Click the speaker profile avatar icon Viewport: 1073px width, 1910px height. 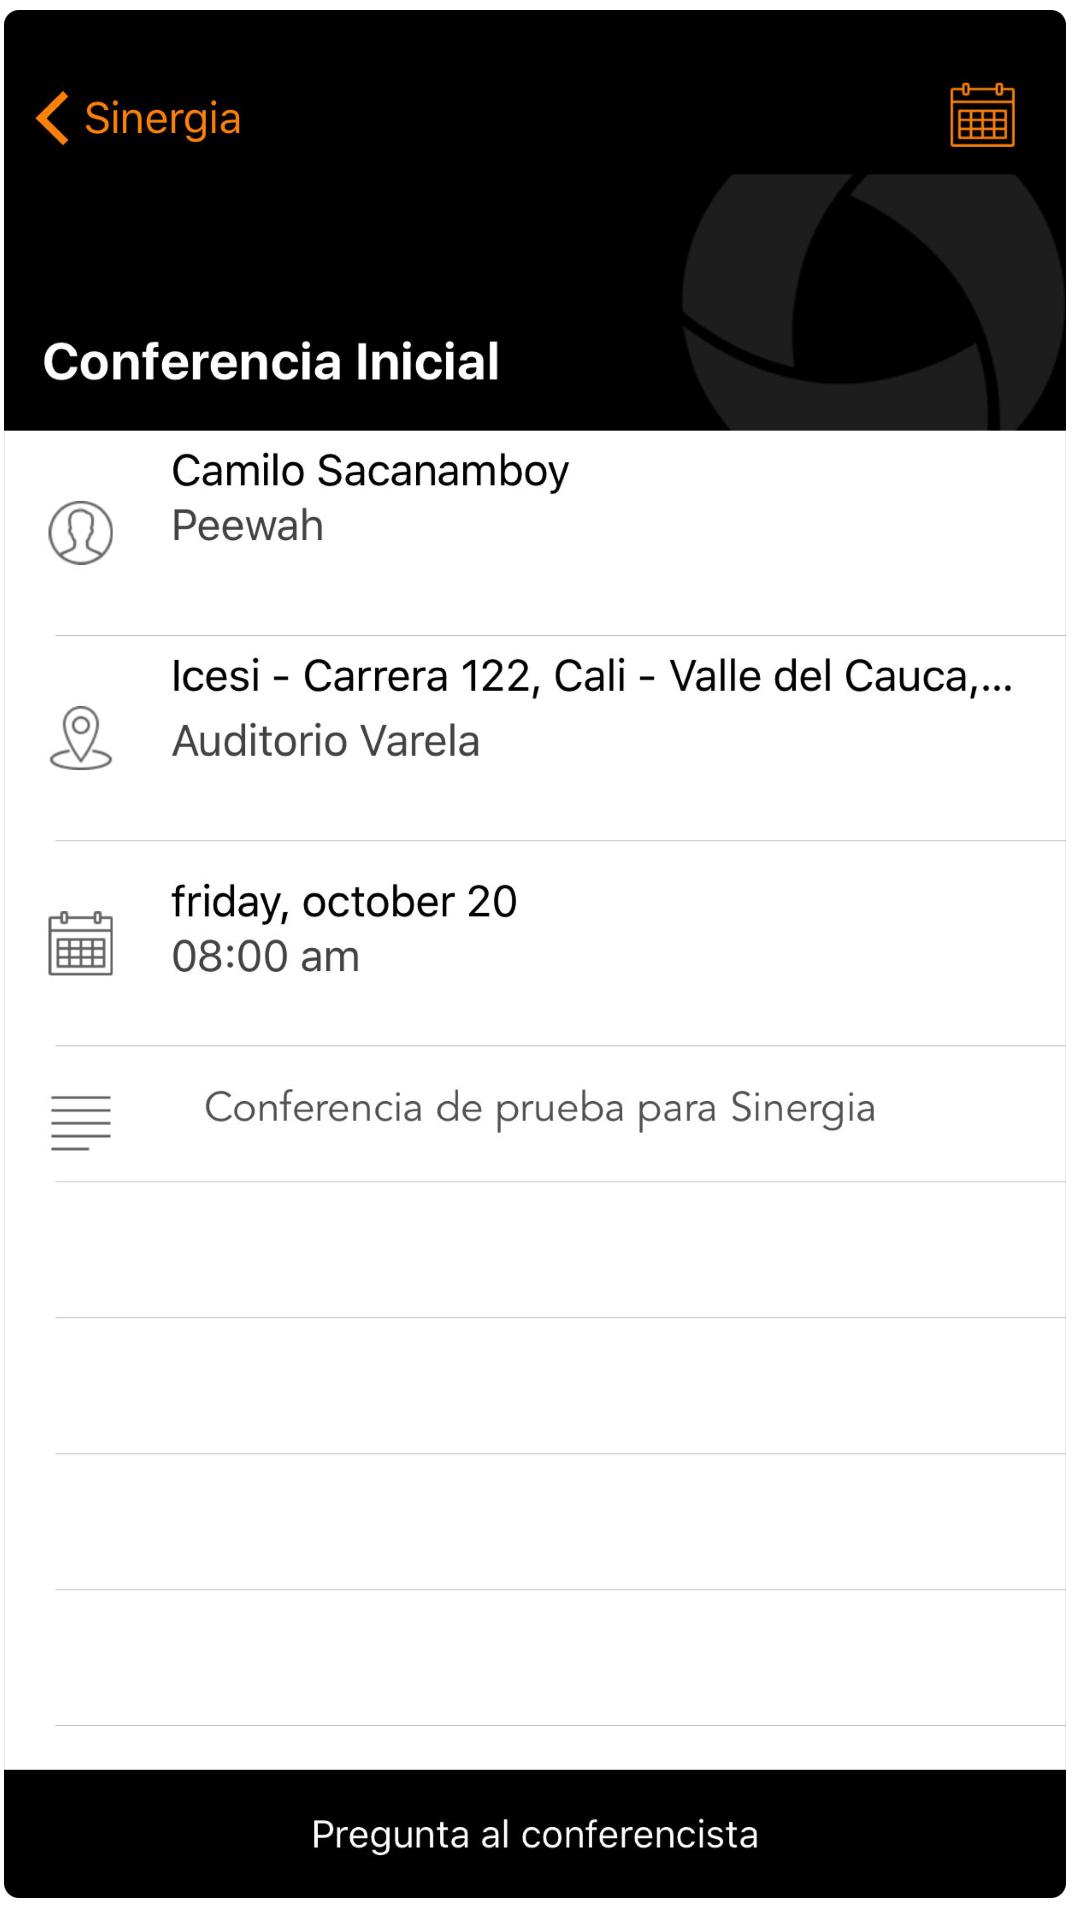point(81,533)
